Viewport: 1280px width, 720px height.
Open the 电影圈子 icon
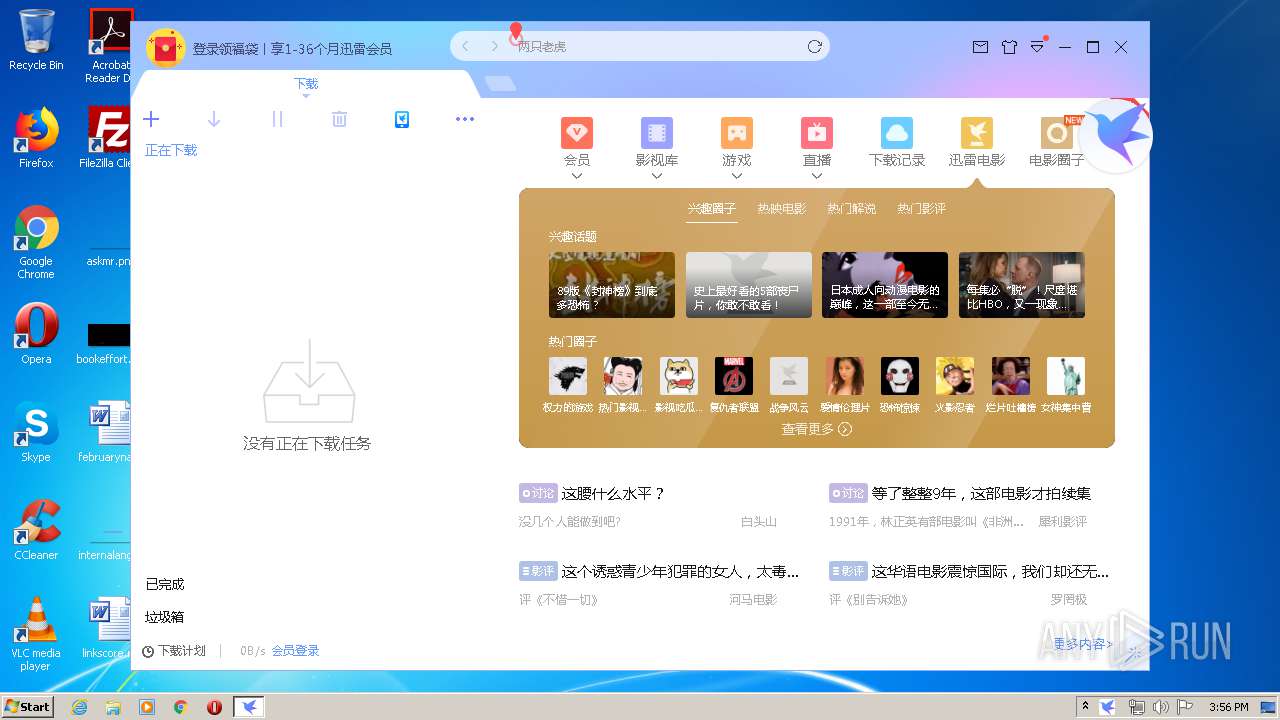tap(1057, 133)
